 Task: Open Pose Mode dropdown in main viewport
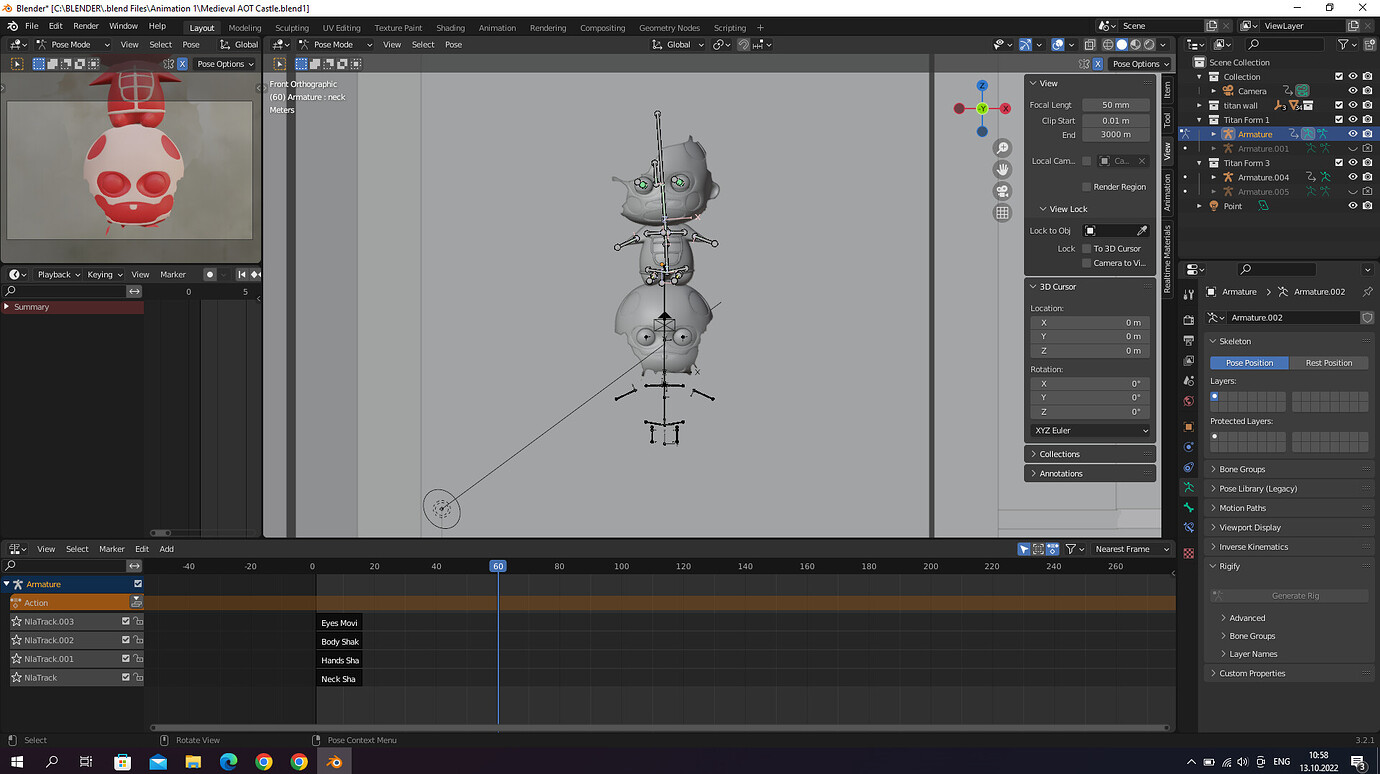coord(334,44)
